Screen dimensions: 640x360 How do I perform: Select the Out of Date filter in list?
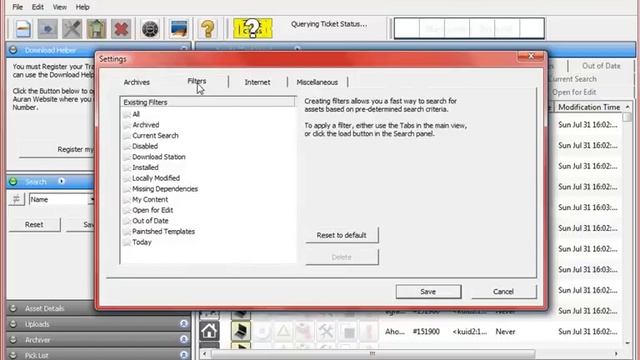[150, 220]
